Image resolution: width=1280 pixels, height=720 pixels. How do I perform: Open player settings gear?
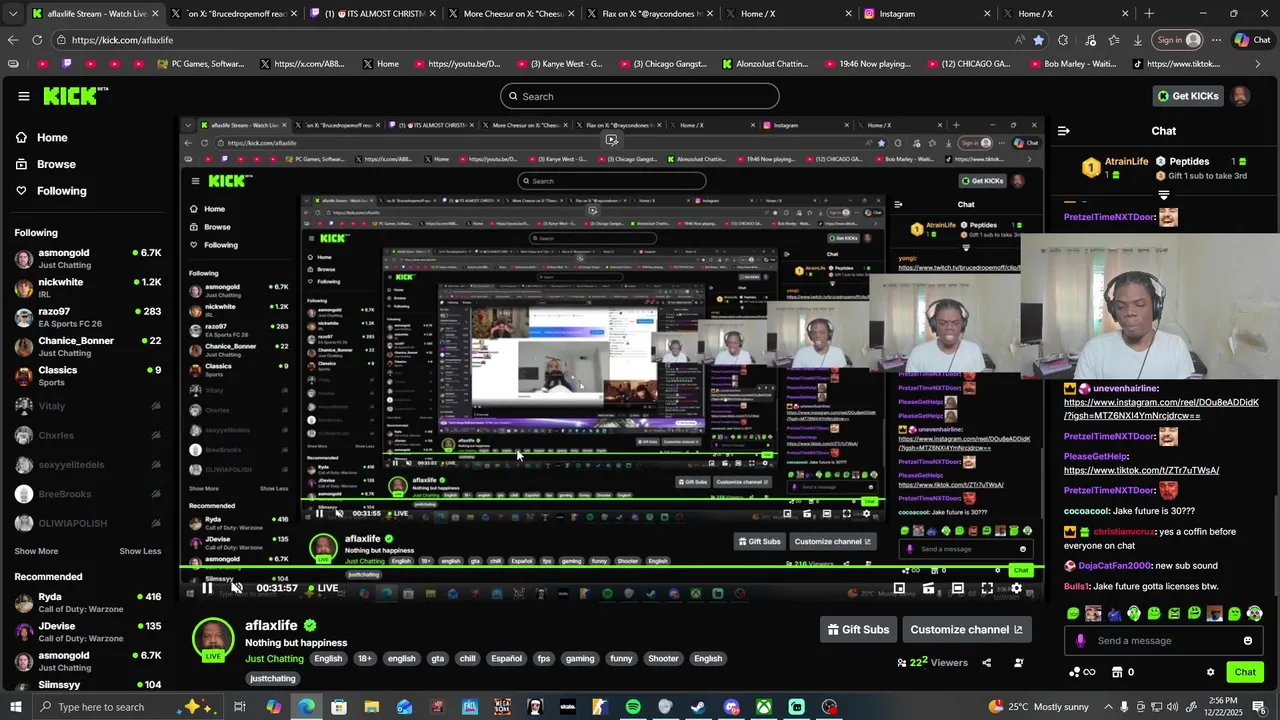1016,588
